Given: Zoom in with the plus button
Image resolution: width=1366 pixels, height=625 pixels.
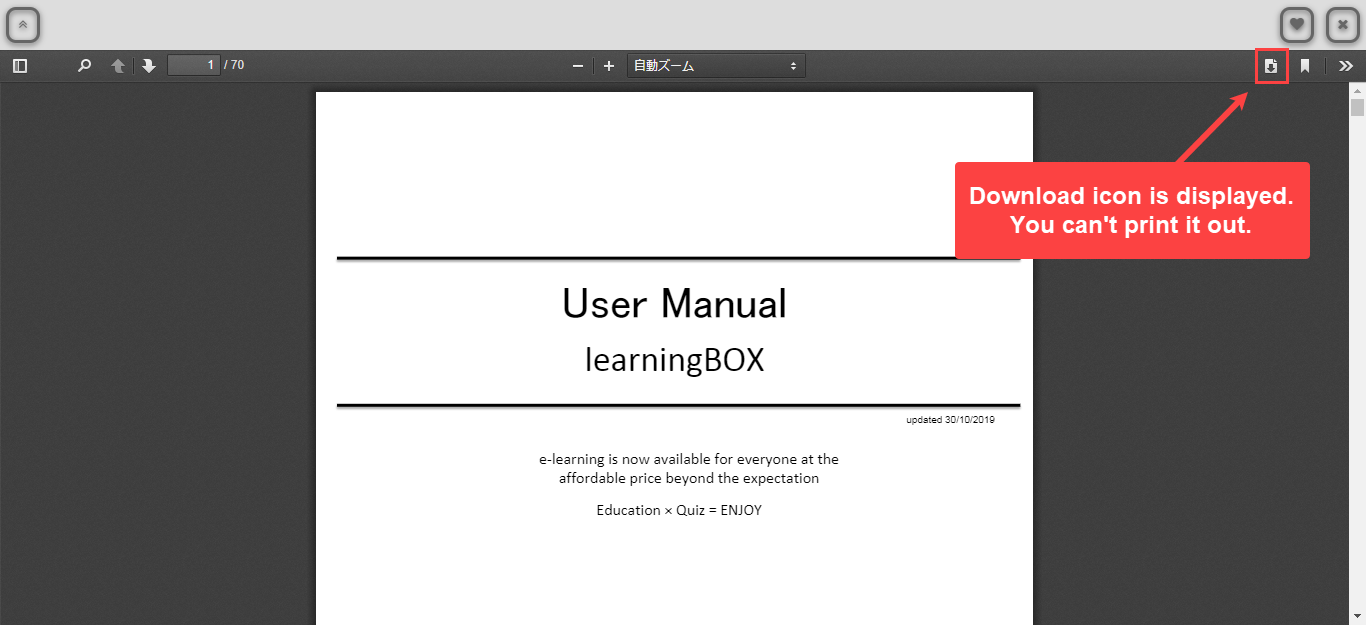Looking at the screenshot, I should click(x=609, y=66).
